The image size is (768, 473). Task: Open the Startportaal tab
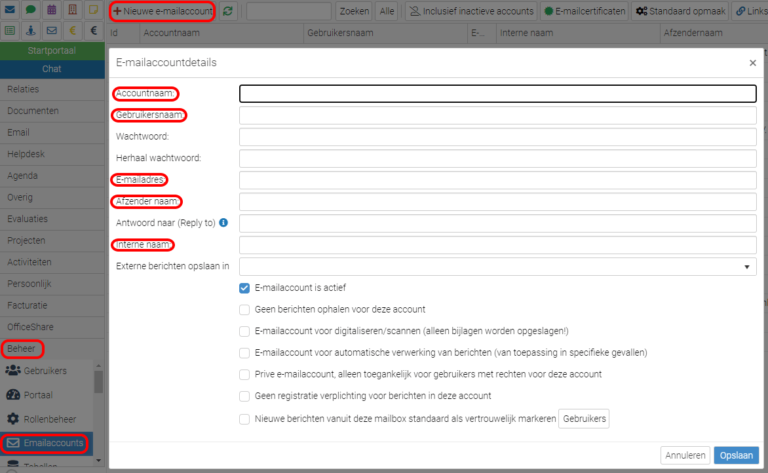click(52, 50)
